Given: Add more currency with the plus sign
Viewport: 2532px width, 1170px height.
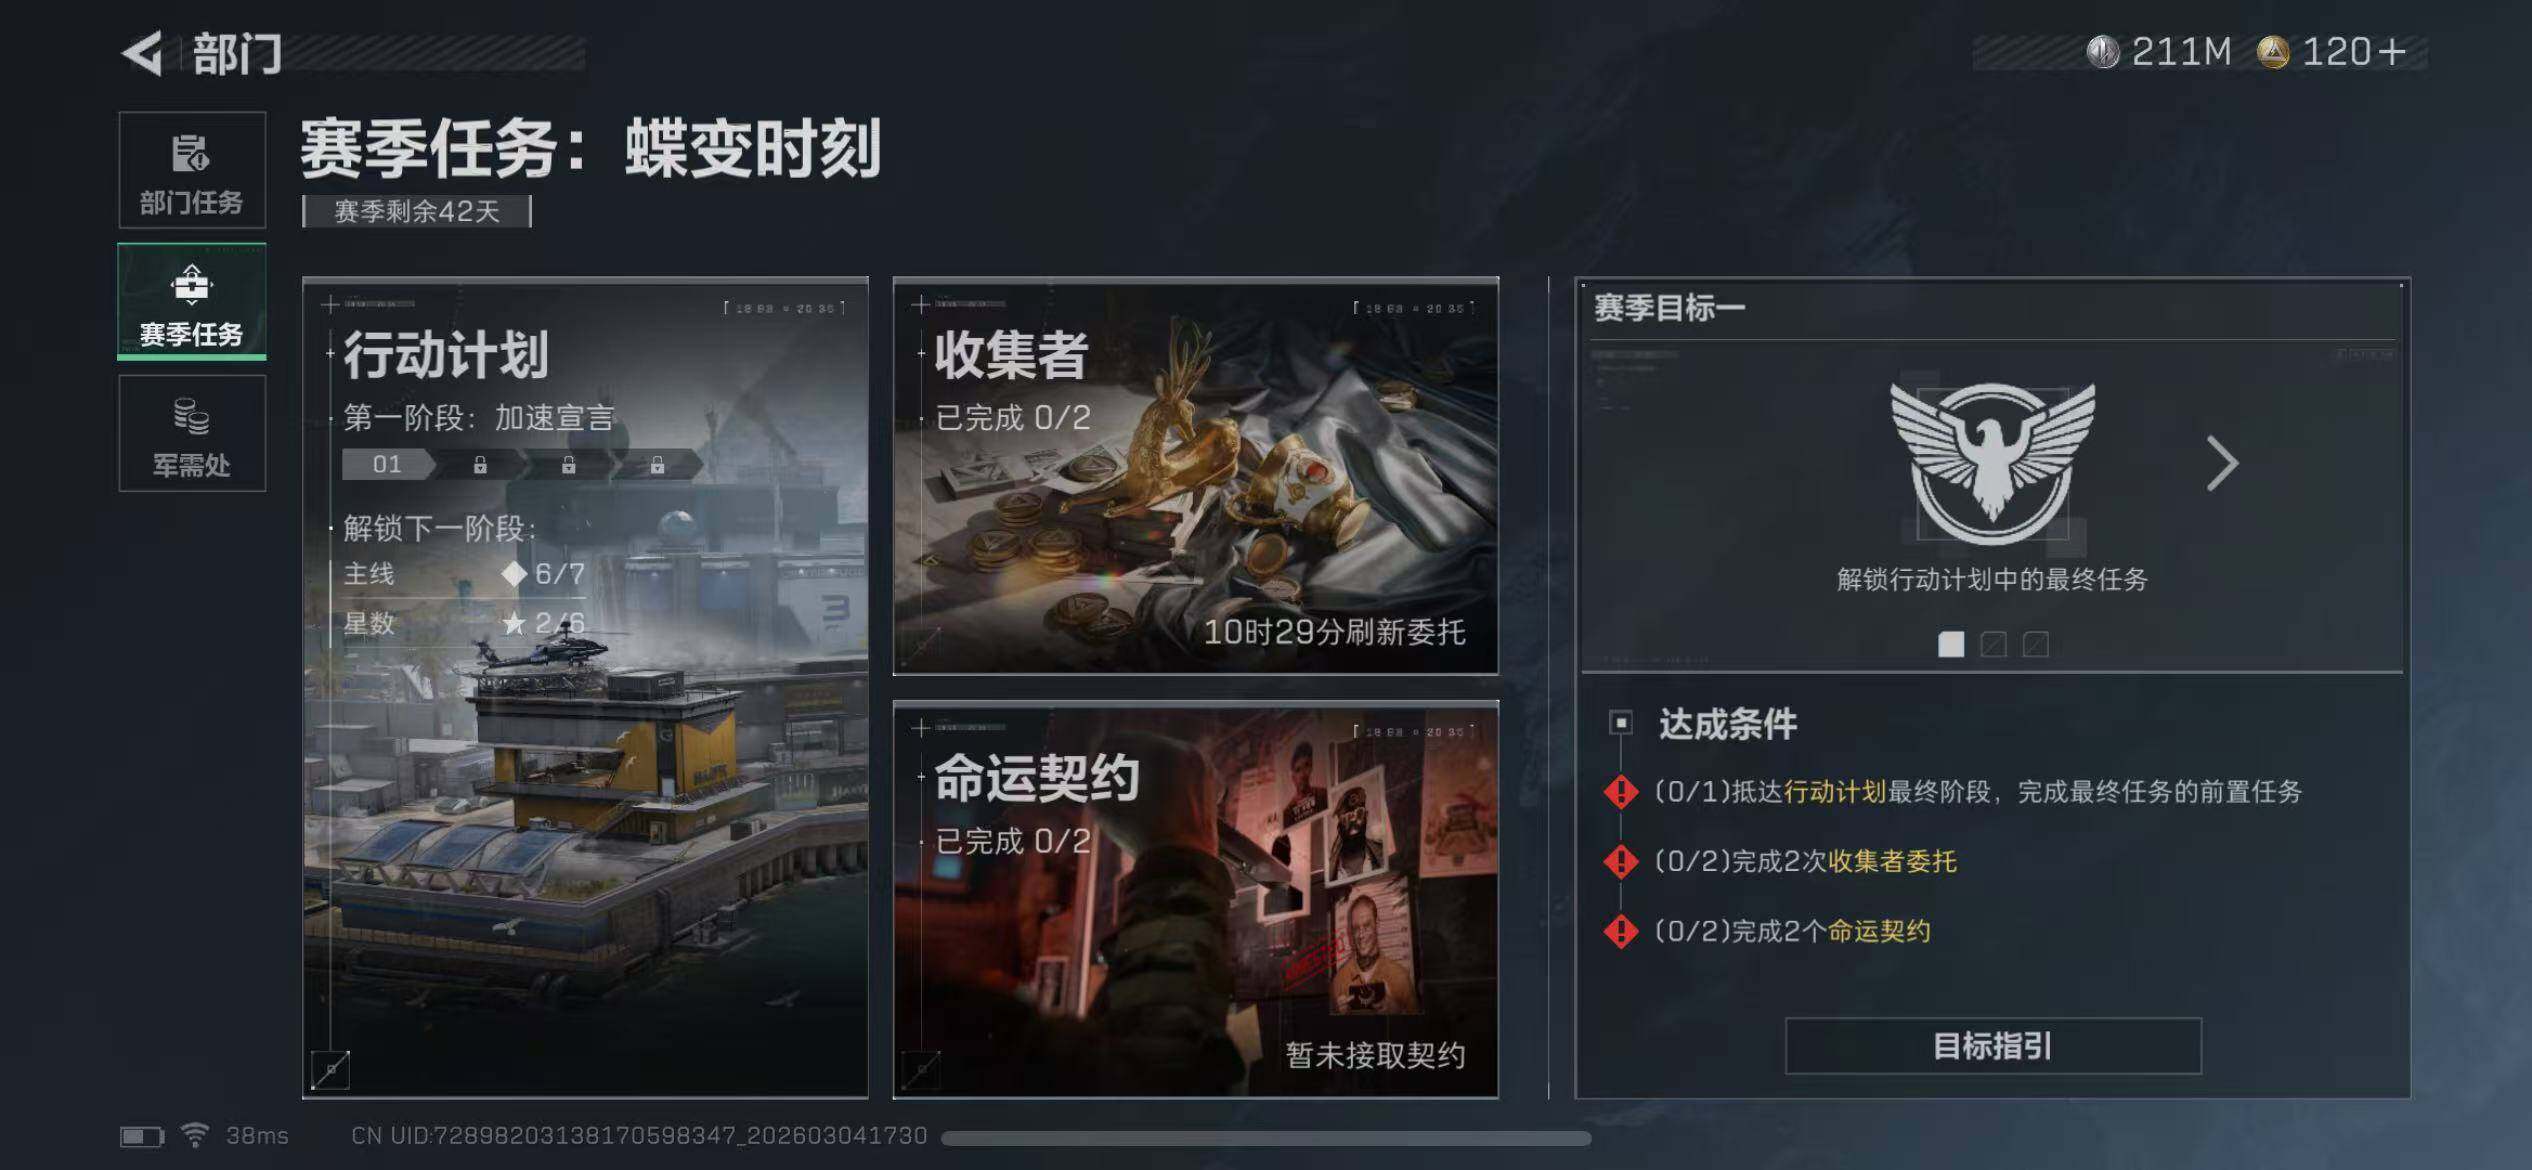Looking at the screenshot, I should click(x=2392, y=52).
